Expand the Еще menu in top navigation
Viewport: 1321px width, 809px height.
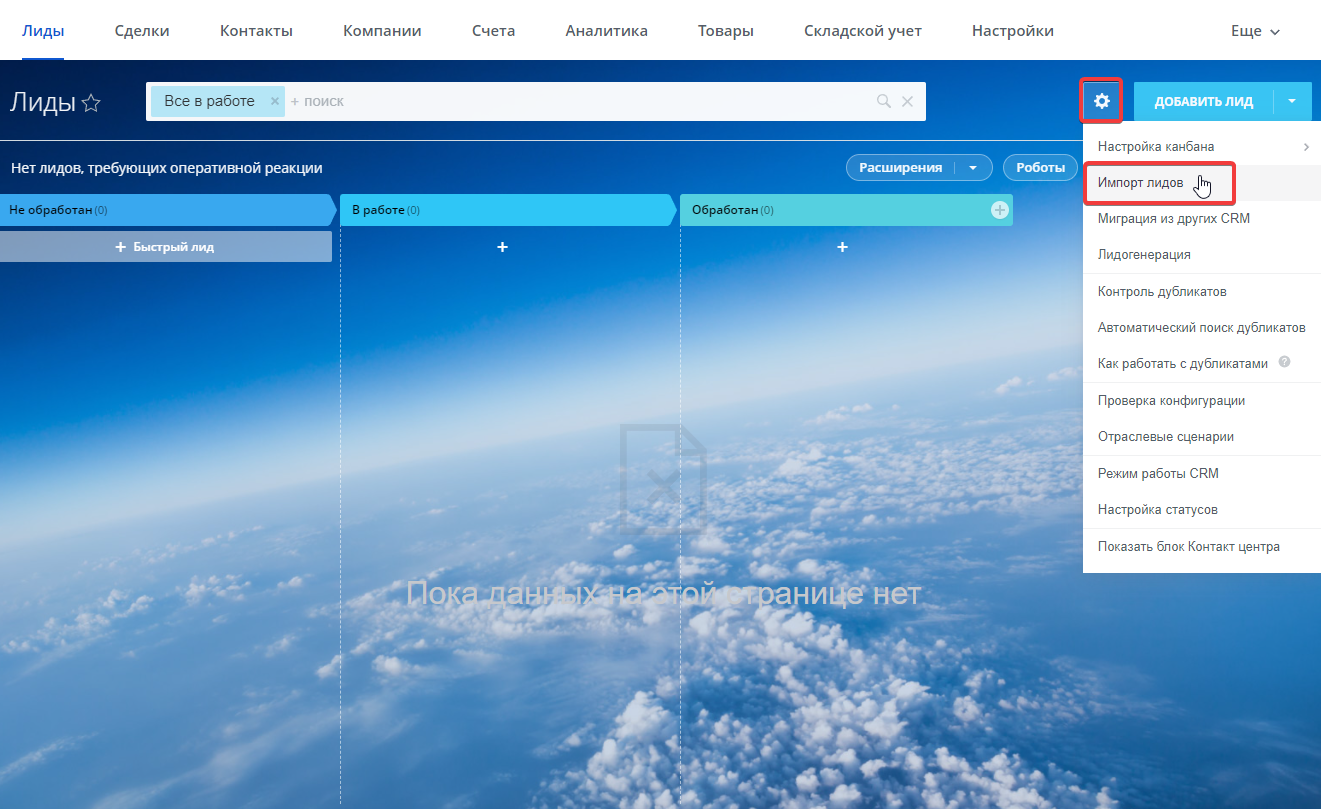(x=1255, y=31)
